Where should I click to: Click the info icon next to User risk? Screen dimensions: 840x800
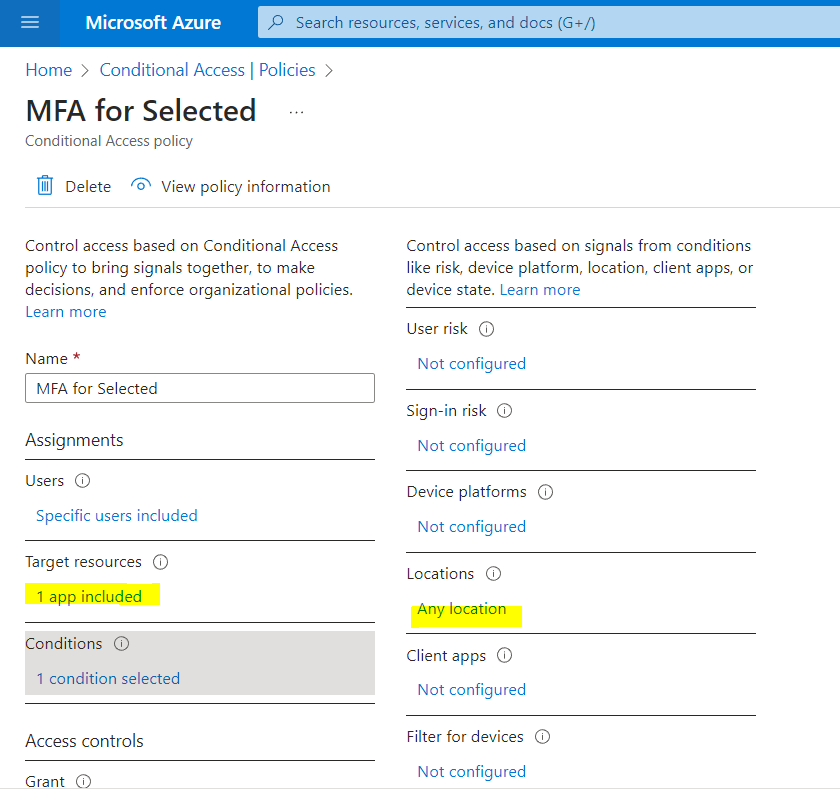(x=486, y=329)
